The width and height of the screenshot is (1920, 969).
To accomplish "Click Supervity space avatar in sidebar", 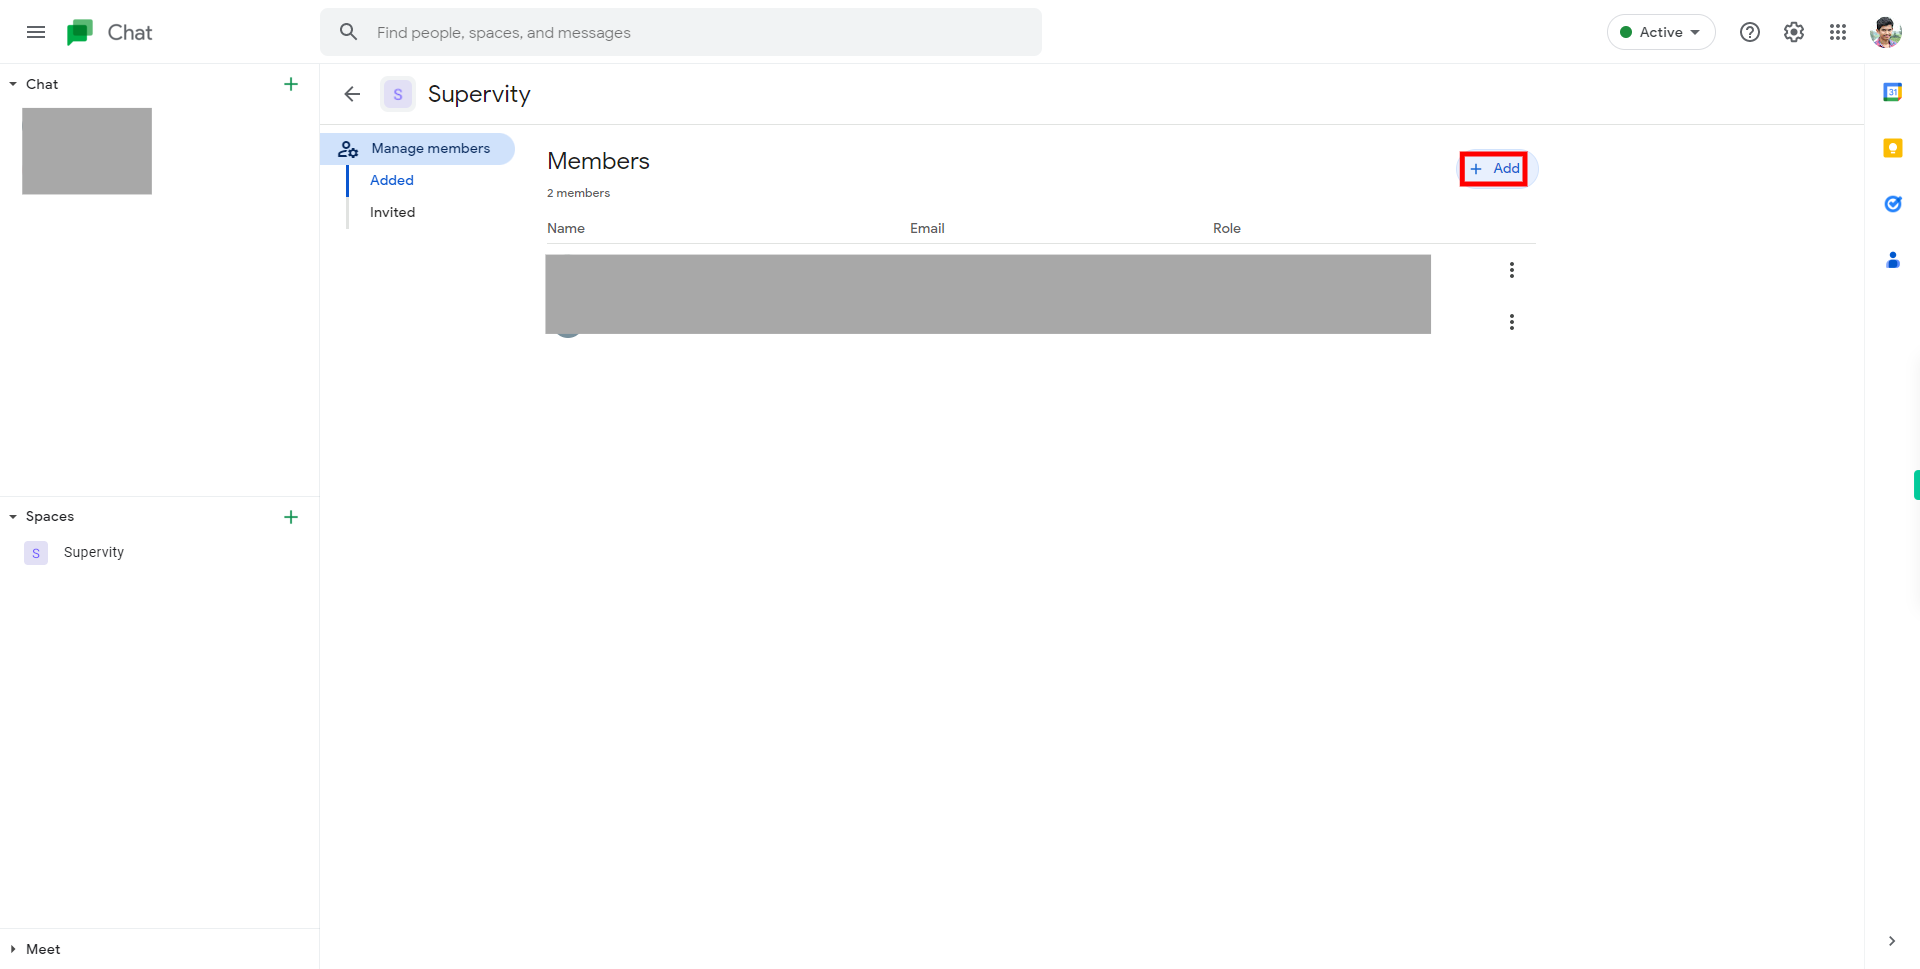I will (x=36, y=553).
